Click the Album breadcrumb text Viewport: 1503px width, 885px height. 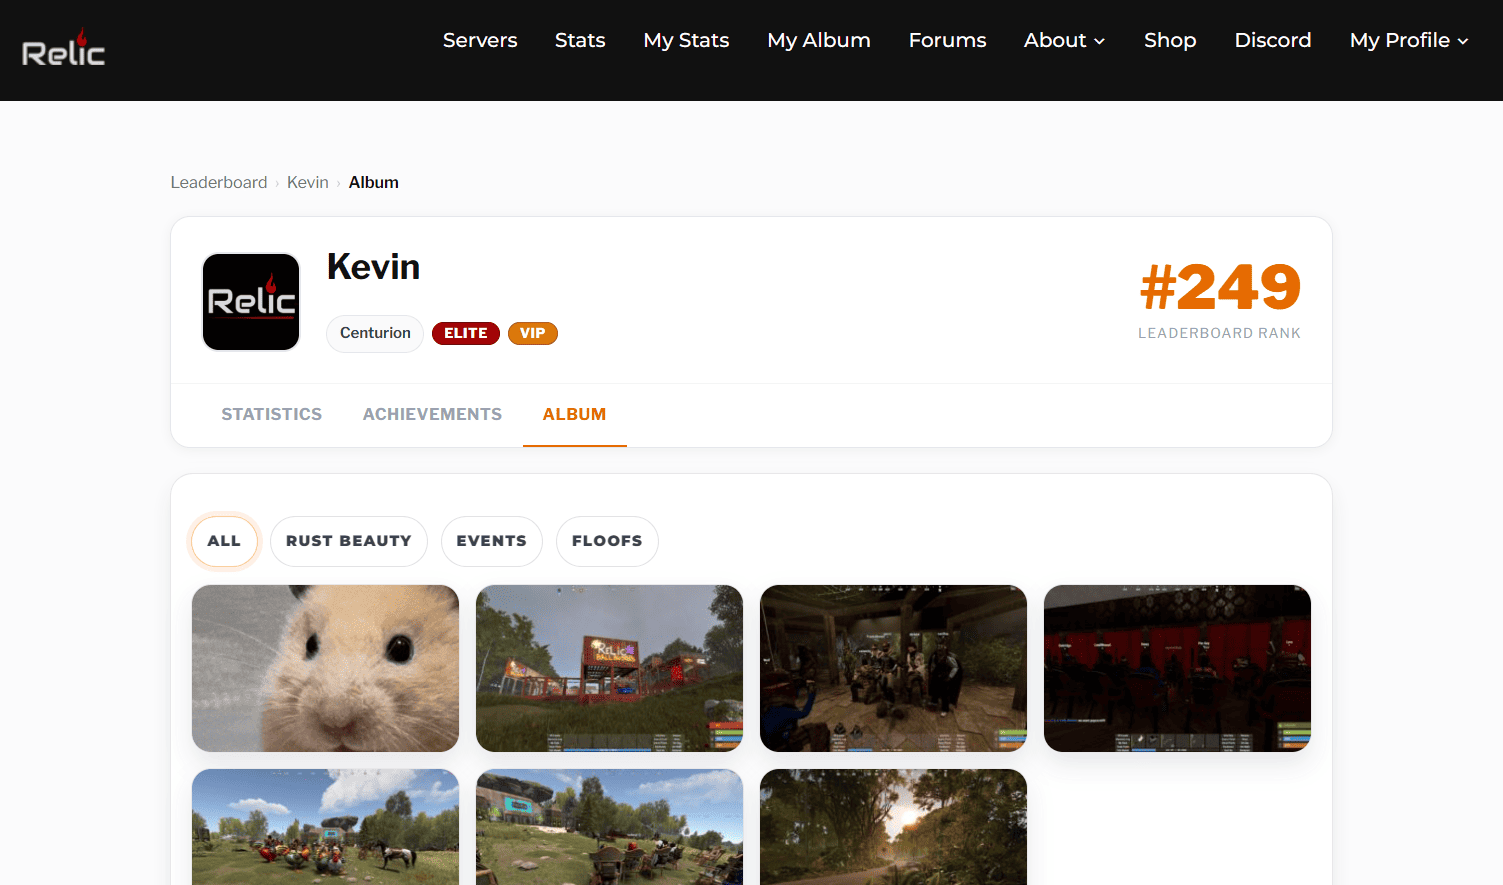pyautogui.click(x=374, y=182)
